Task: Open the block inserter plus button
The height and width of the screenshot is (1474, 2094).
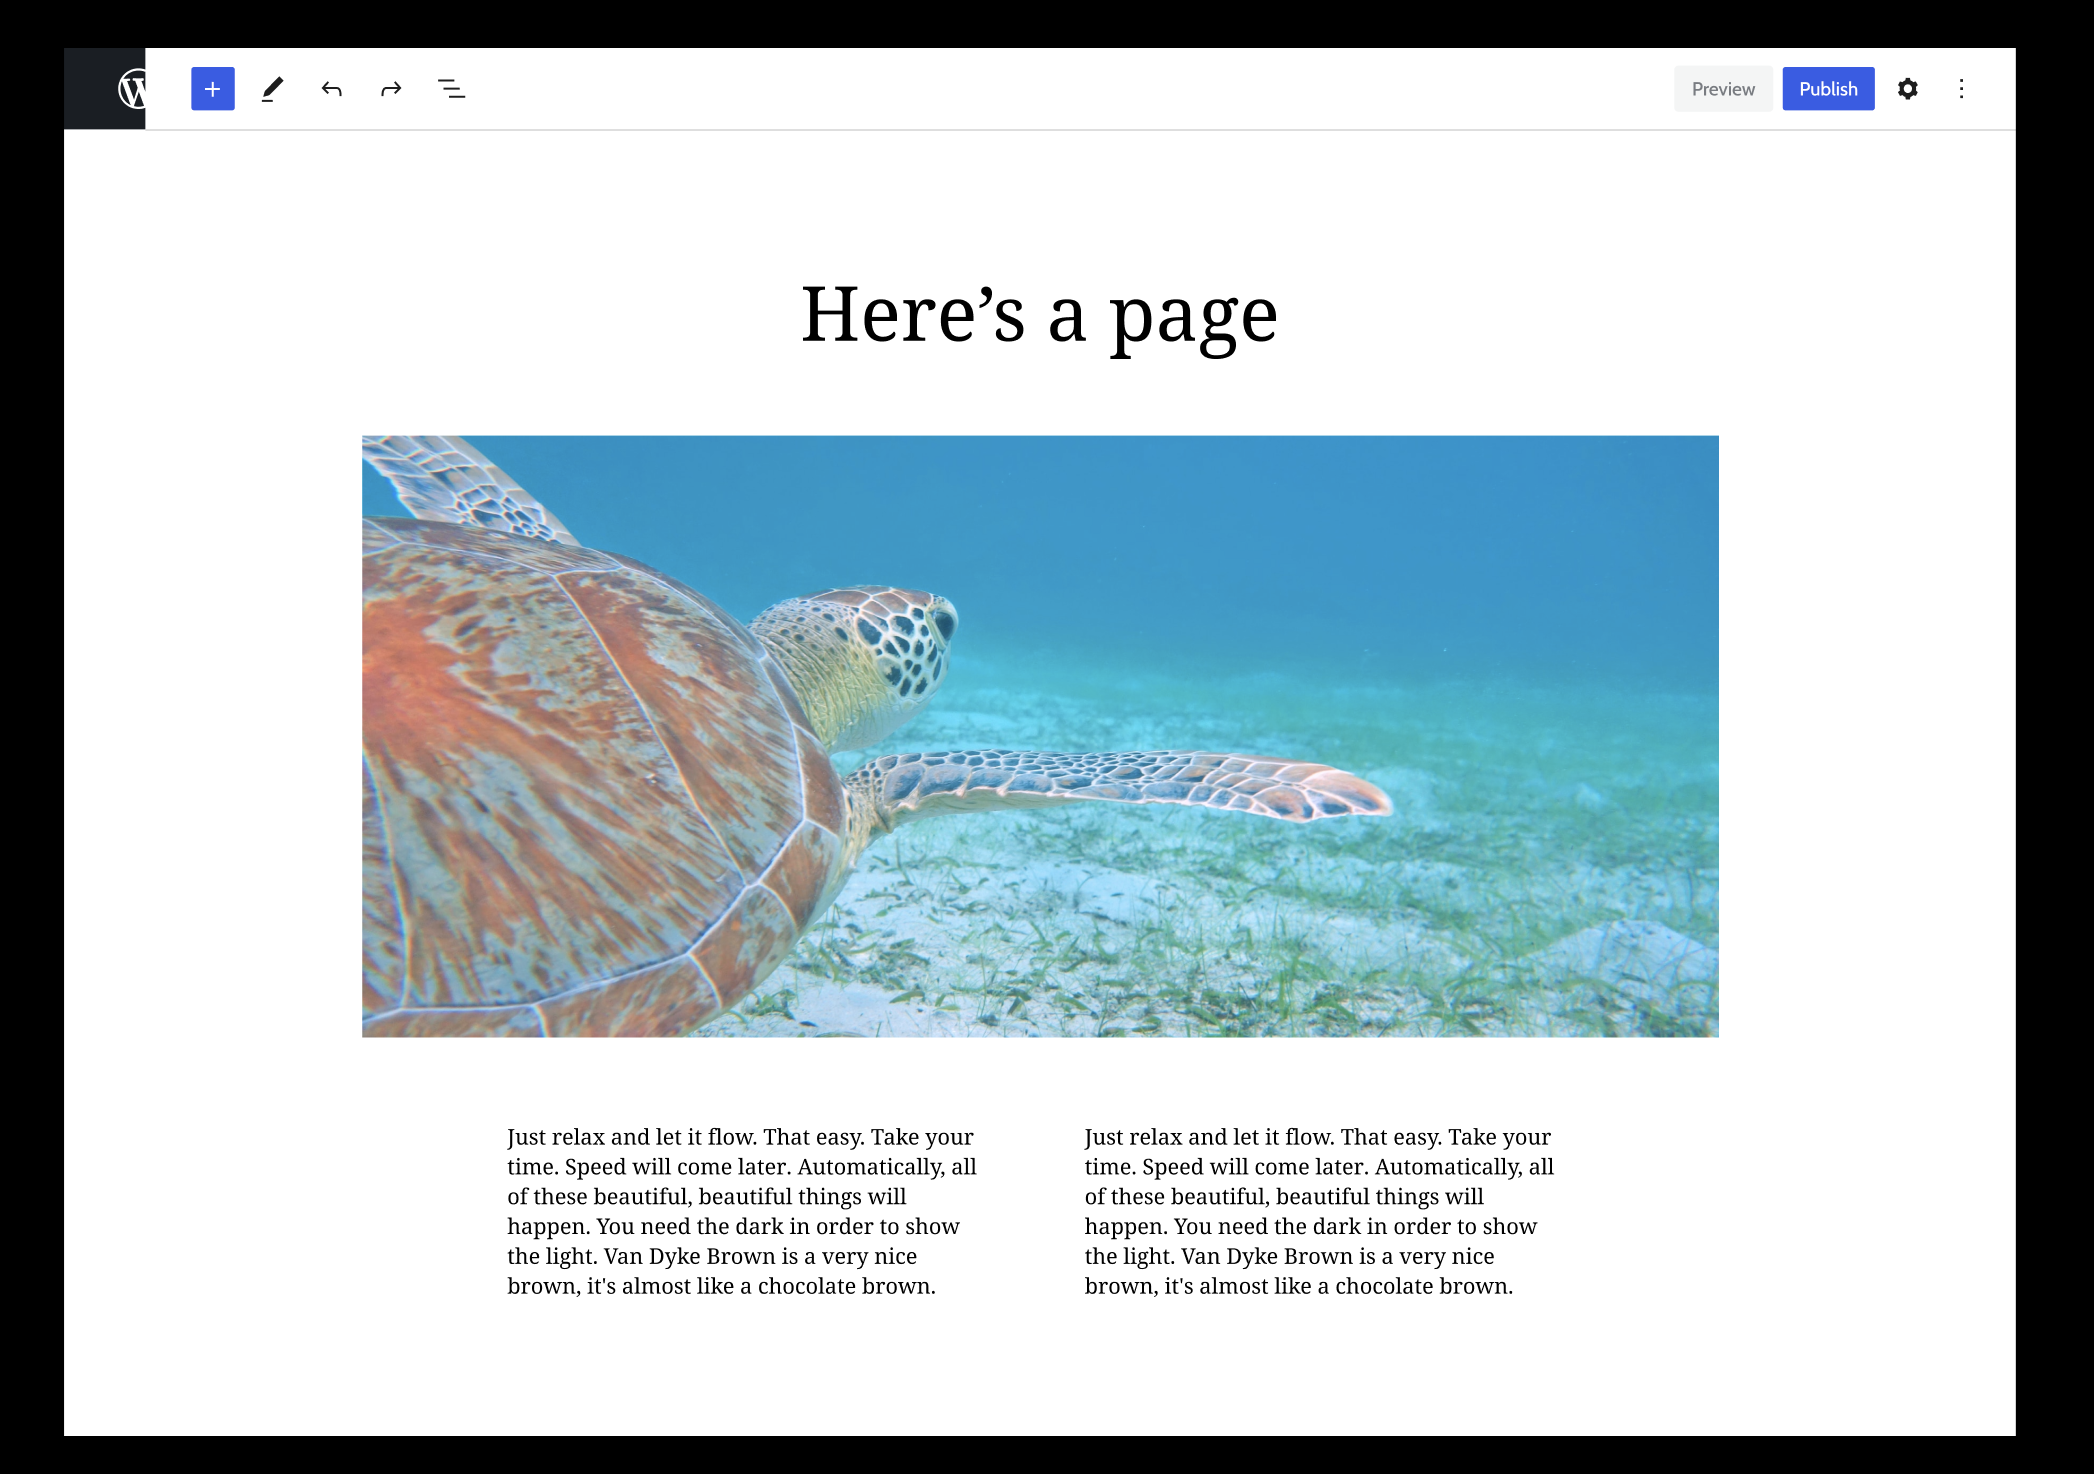Action: [x=212, y=89]
